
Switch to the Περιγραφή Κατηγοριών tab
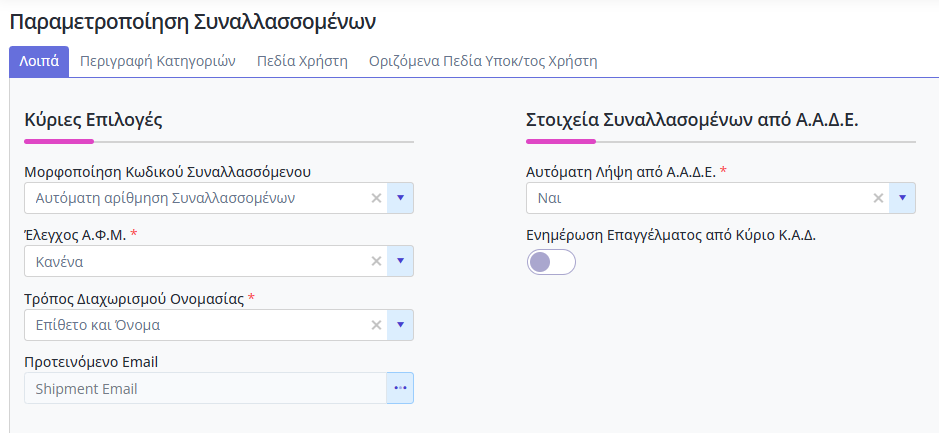click(x=157, y=61)
